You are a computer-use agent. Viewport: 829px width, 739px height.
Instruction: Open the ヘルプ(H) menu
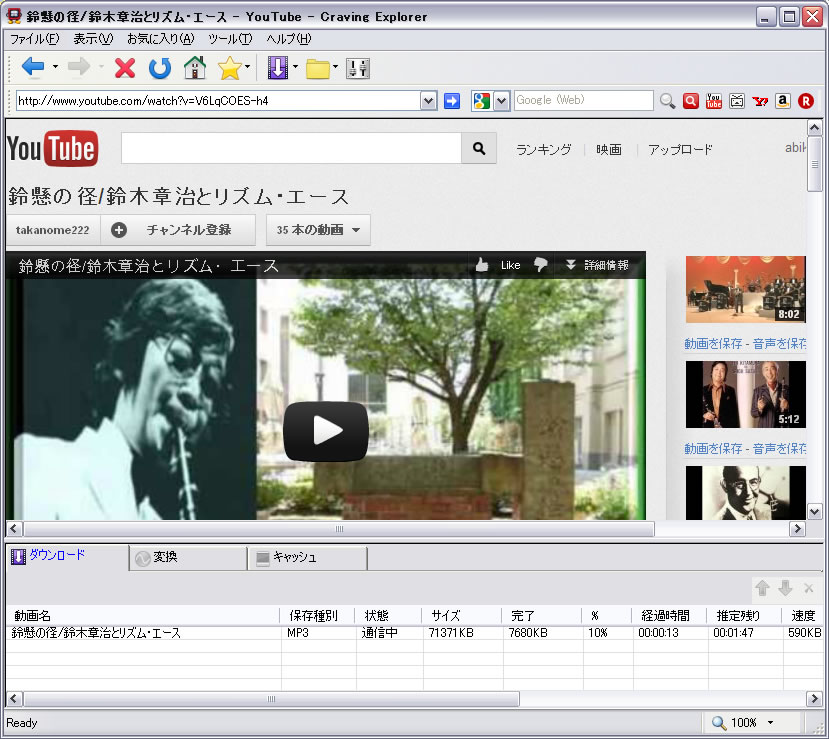point(289,39)
